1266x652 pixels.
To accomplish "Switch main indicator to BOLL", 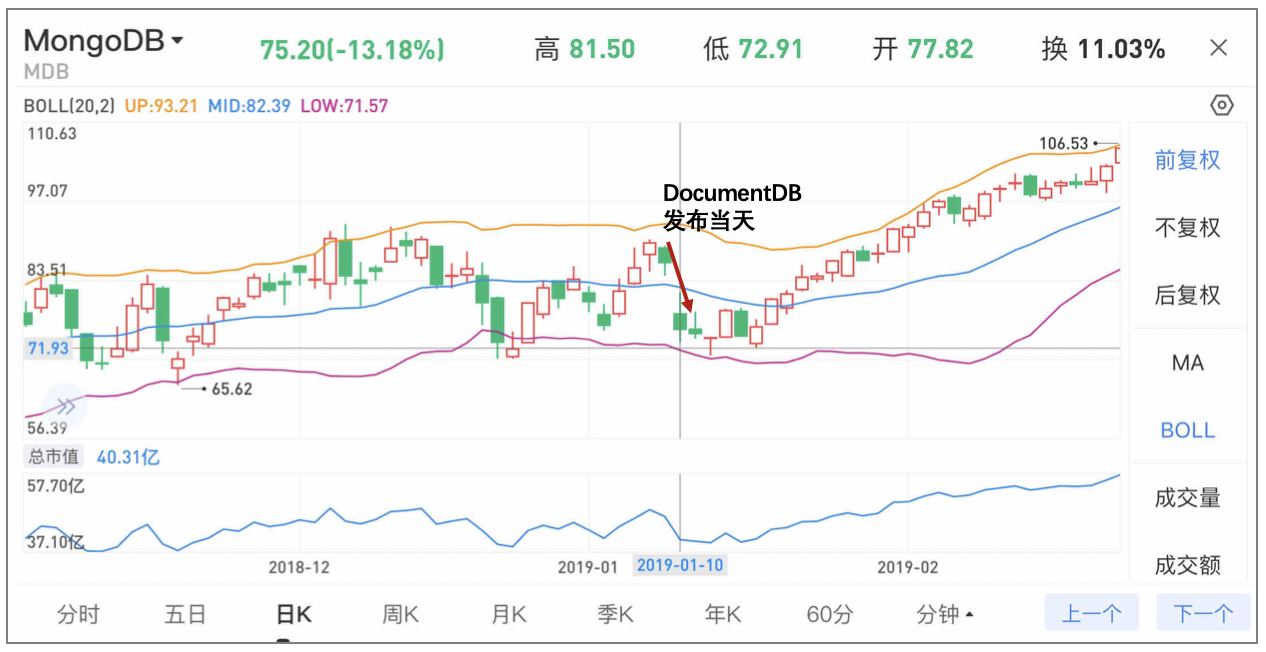I will 1188,430.
